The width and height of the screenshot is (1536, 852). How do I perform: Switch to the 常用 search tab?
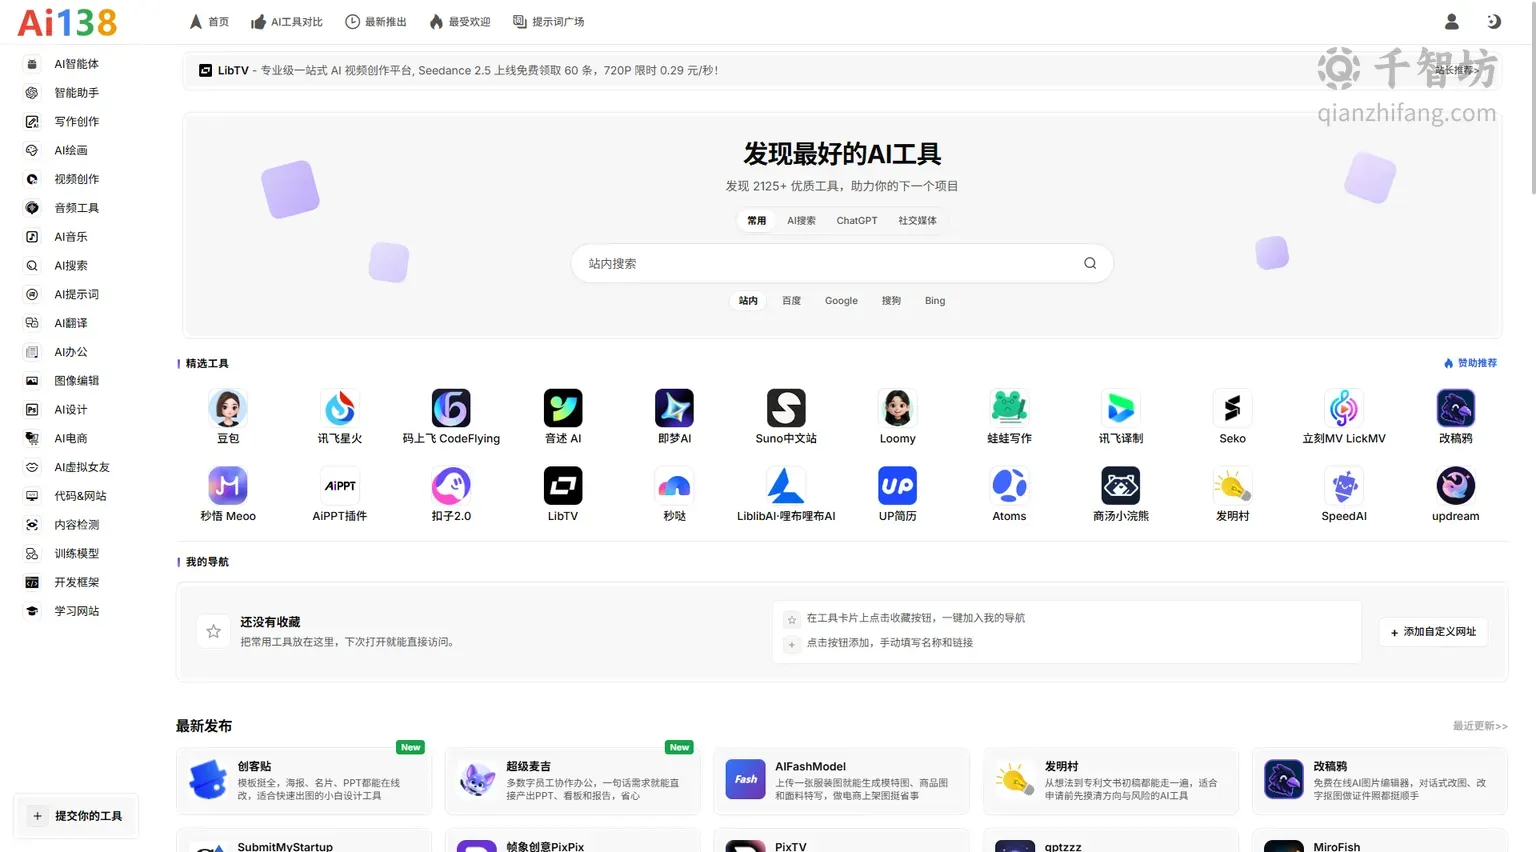coord(757,220)
